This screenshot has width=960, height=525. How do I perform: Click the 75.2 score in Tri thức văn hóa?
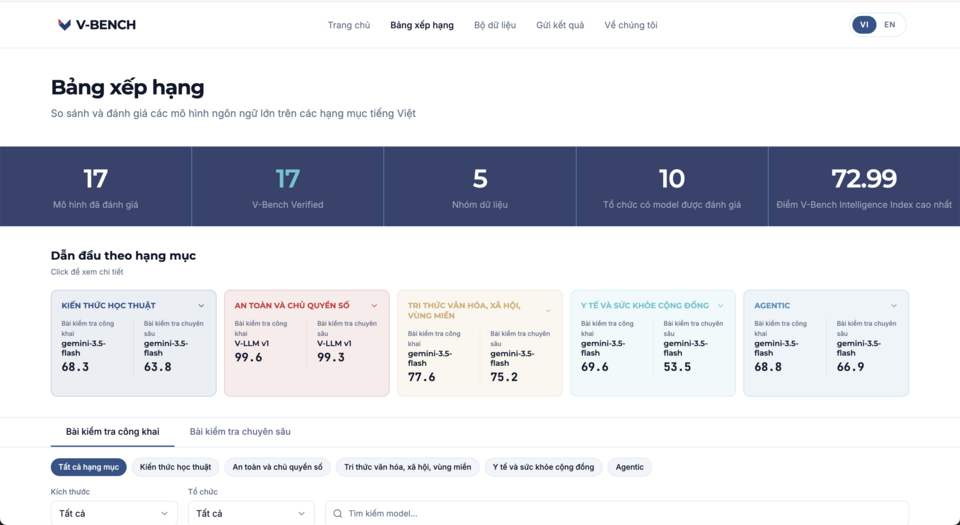(x=504, y=377)
